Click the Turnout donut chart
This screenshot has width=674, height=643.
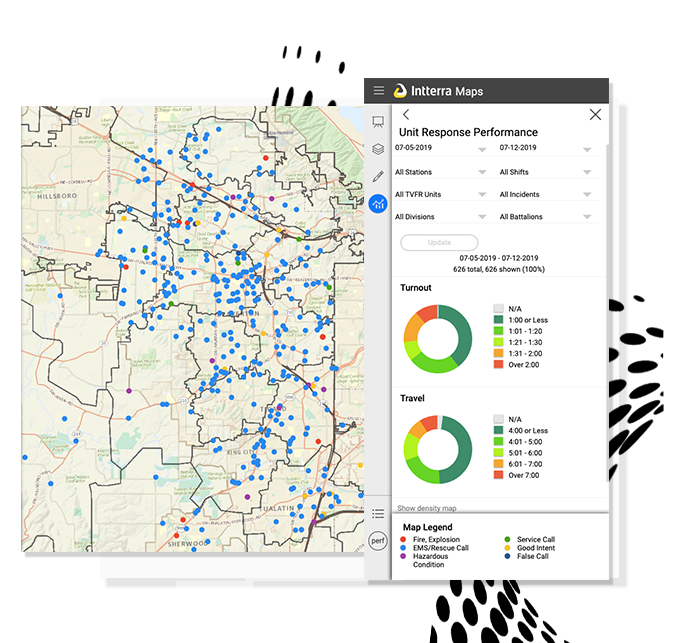point(438,339)
